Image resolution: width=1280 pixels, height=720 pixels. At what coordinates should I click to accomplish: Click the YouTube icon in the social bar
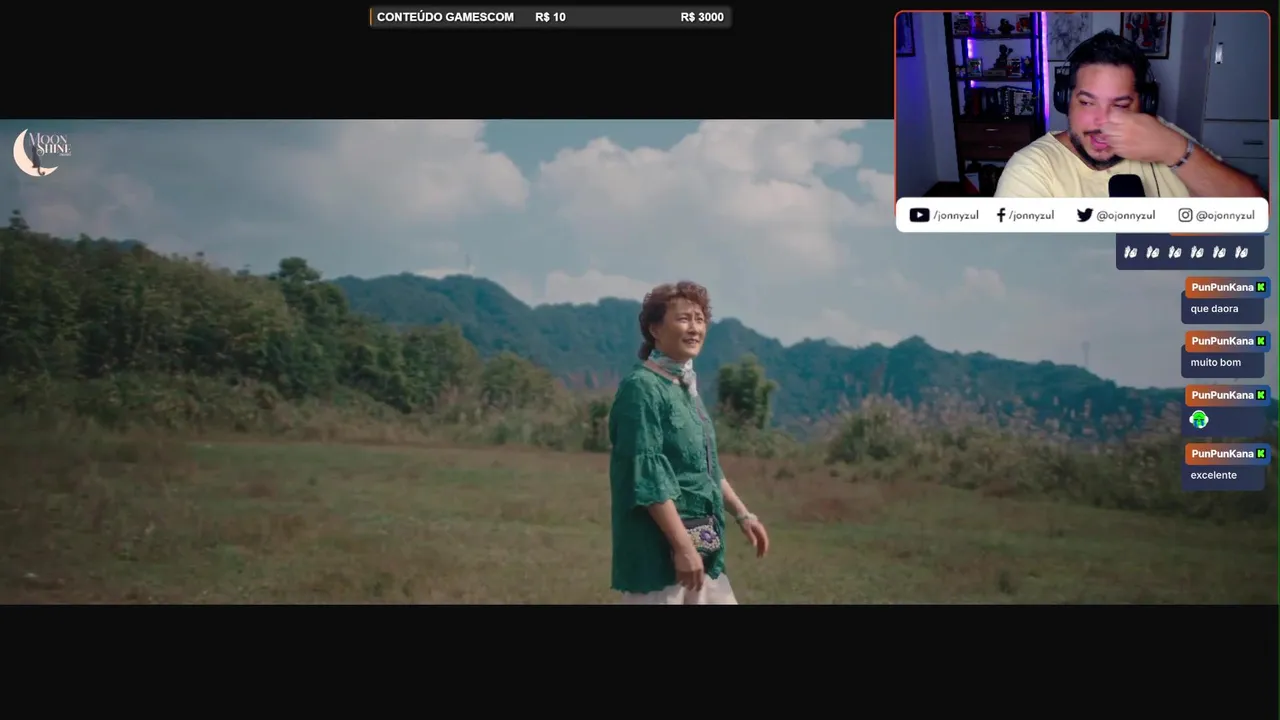(919, 215)
